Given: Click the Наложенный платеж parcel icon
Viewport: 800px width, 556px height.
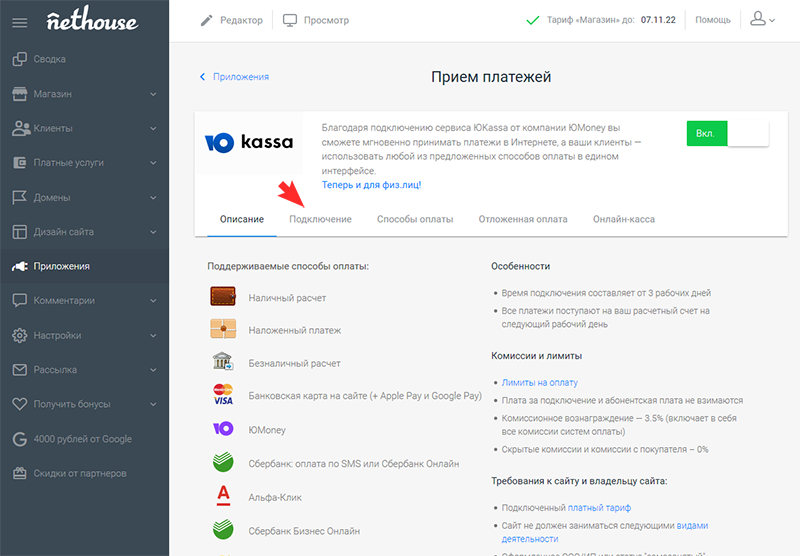Looking at the screenshot, I should point(223,329).
